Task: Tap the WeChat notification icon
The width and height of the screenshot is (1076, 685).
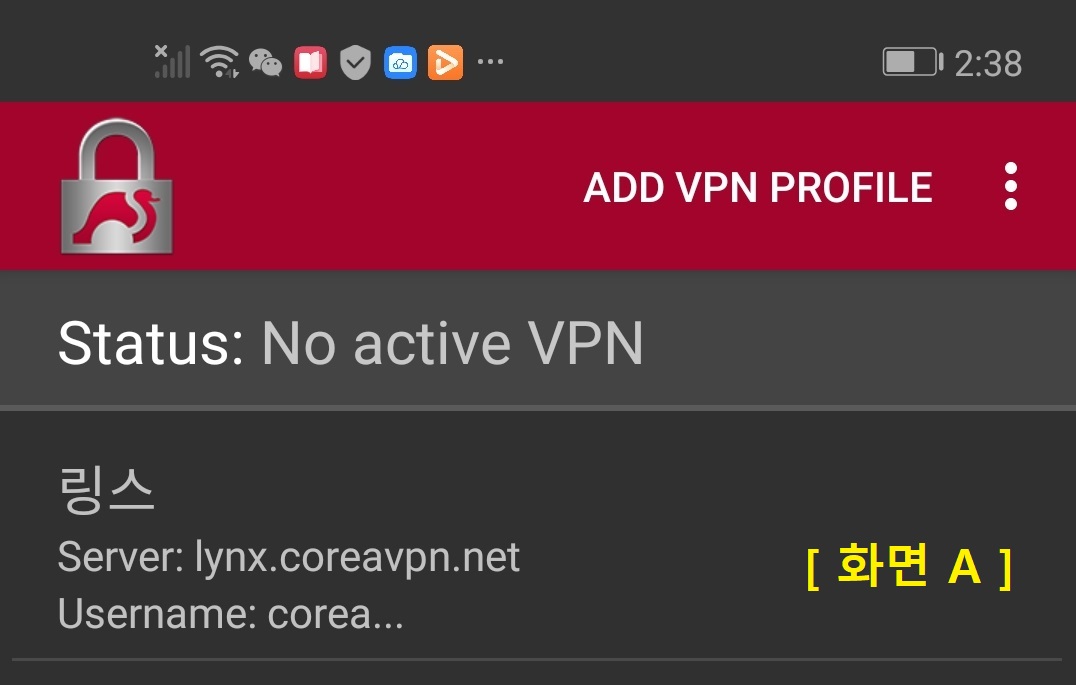Action: 266,62
